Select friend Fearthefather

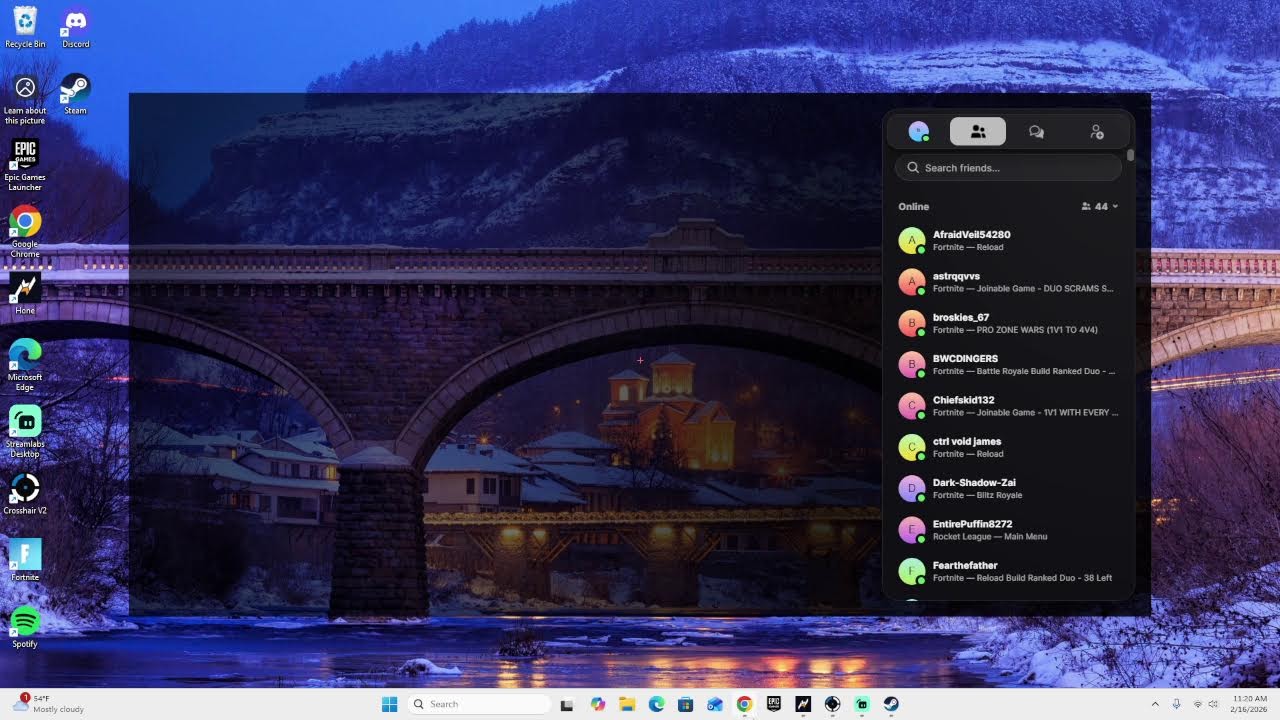pyautogui.click(x=1008, y=571)
